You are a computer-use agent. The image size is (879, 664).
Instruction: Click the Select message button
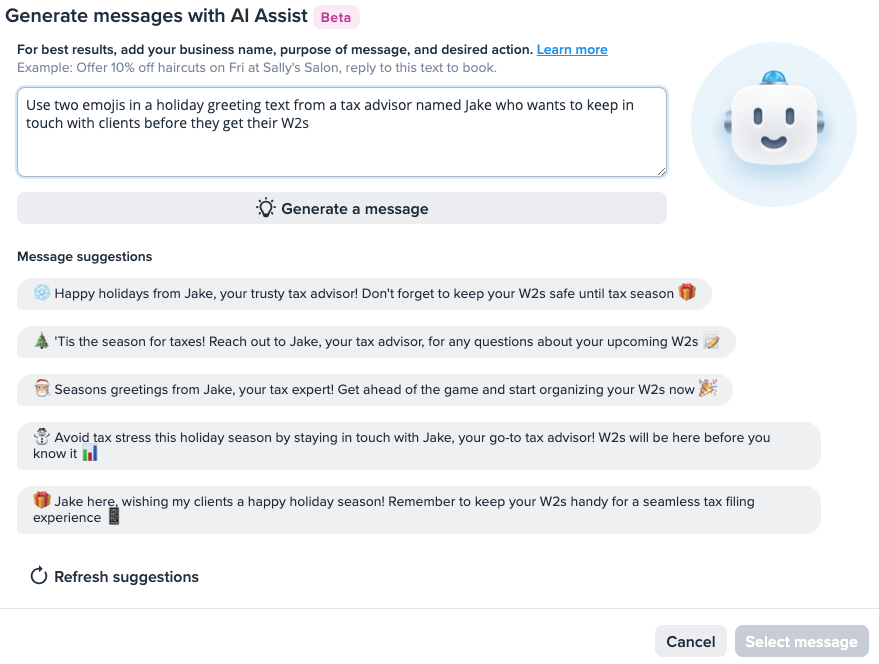[x=801, y=641]
